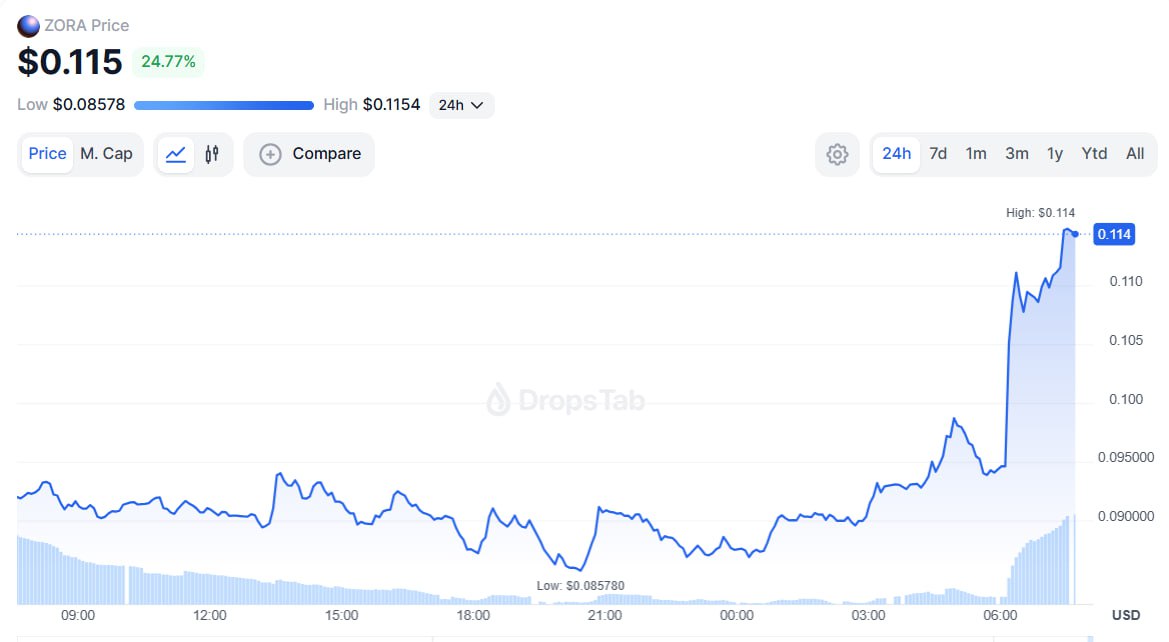Switch to candlestick chart icon
This screenshot has height=642, width=1169.
pos(212,154)
